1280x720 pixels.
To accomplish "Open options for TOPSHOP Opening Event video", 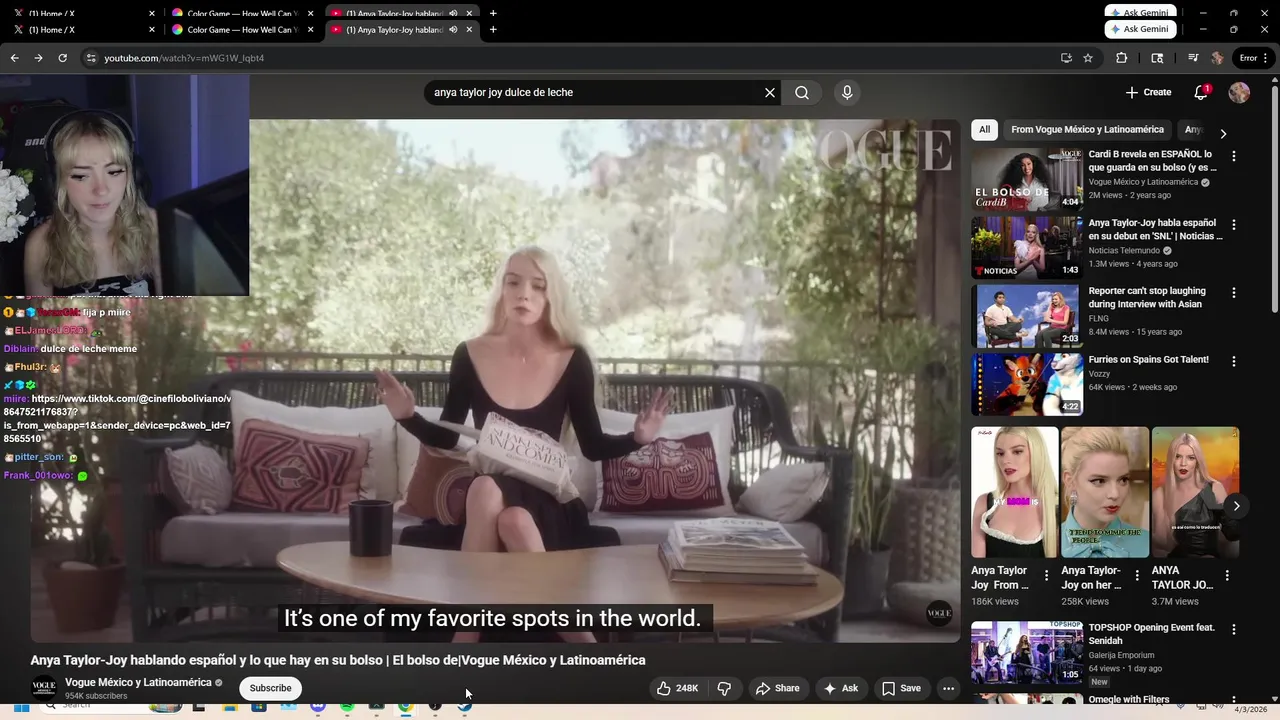I will (1233, 630).
